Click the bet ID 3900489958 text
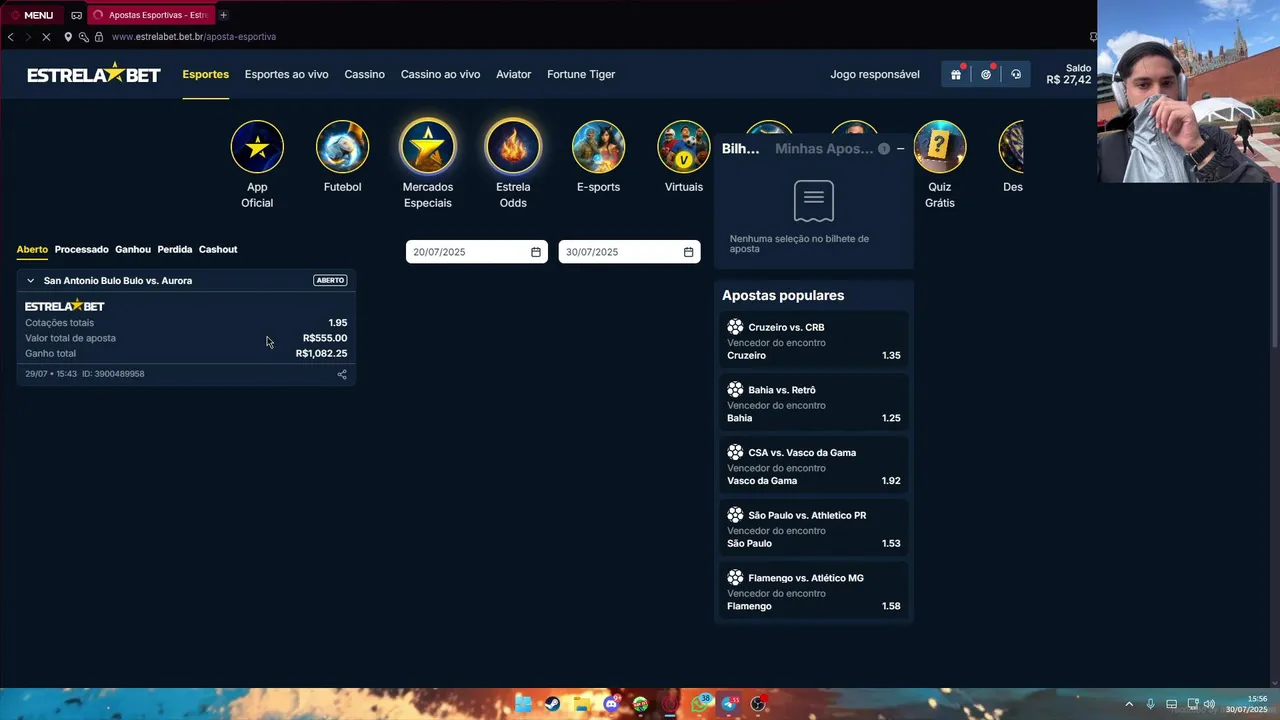The width and height of the screenshot is (1280, 720). click(113, 374)
